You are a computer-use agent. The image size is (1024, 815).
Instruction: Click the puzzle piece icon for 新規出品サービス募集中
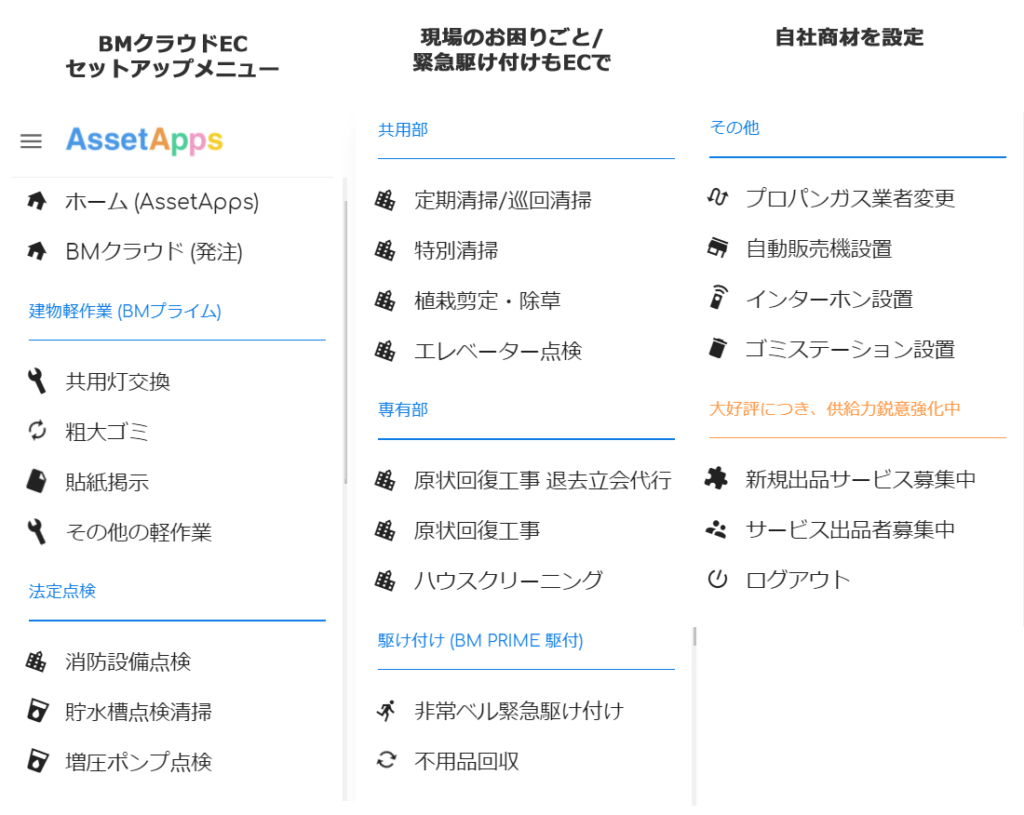pyautogui.click(x=716, y=479)
